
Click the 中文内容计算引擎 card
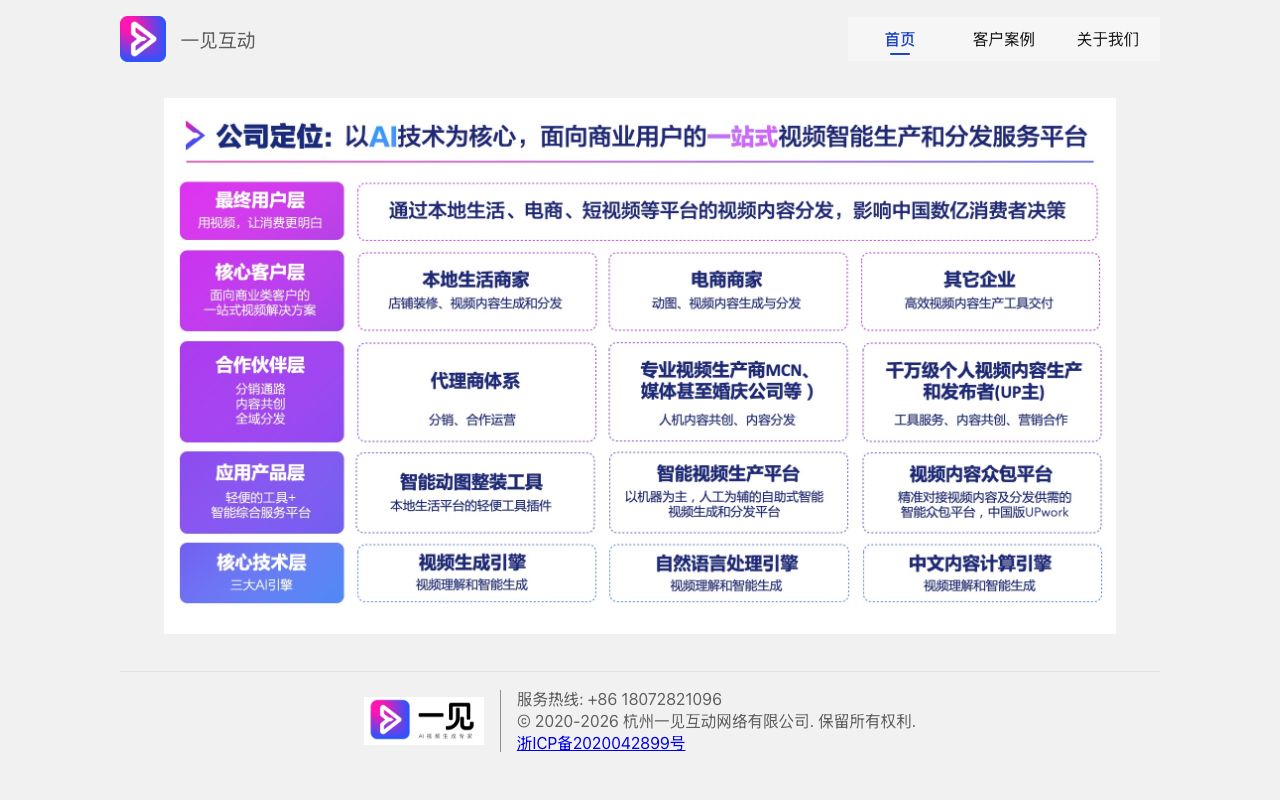(982, 572)
